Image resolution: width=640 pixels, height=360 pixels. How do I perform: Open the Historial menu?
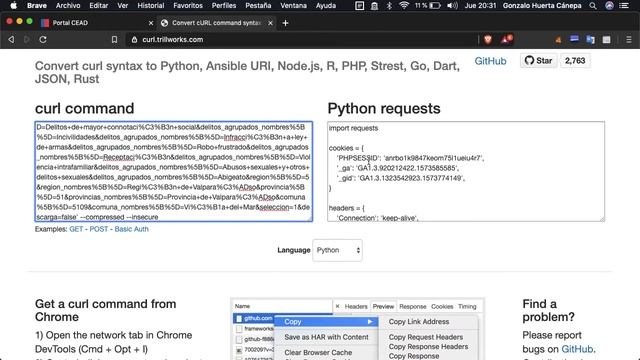[151, 6]
